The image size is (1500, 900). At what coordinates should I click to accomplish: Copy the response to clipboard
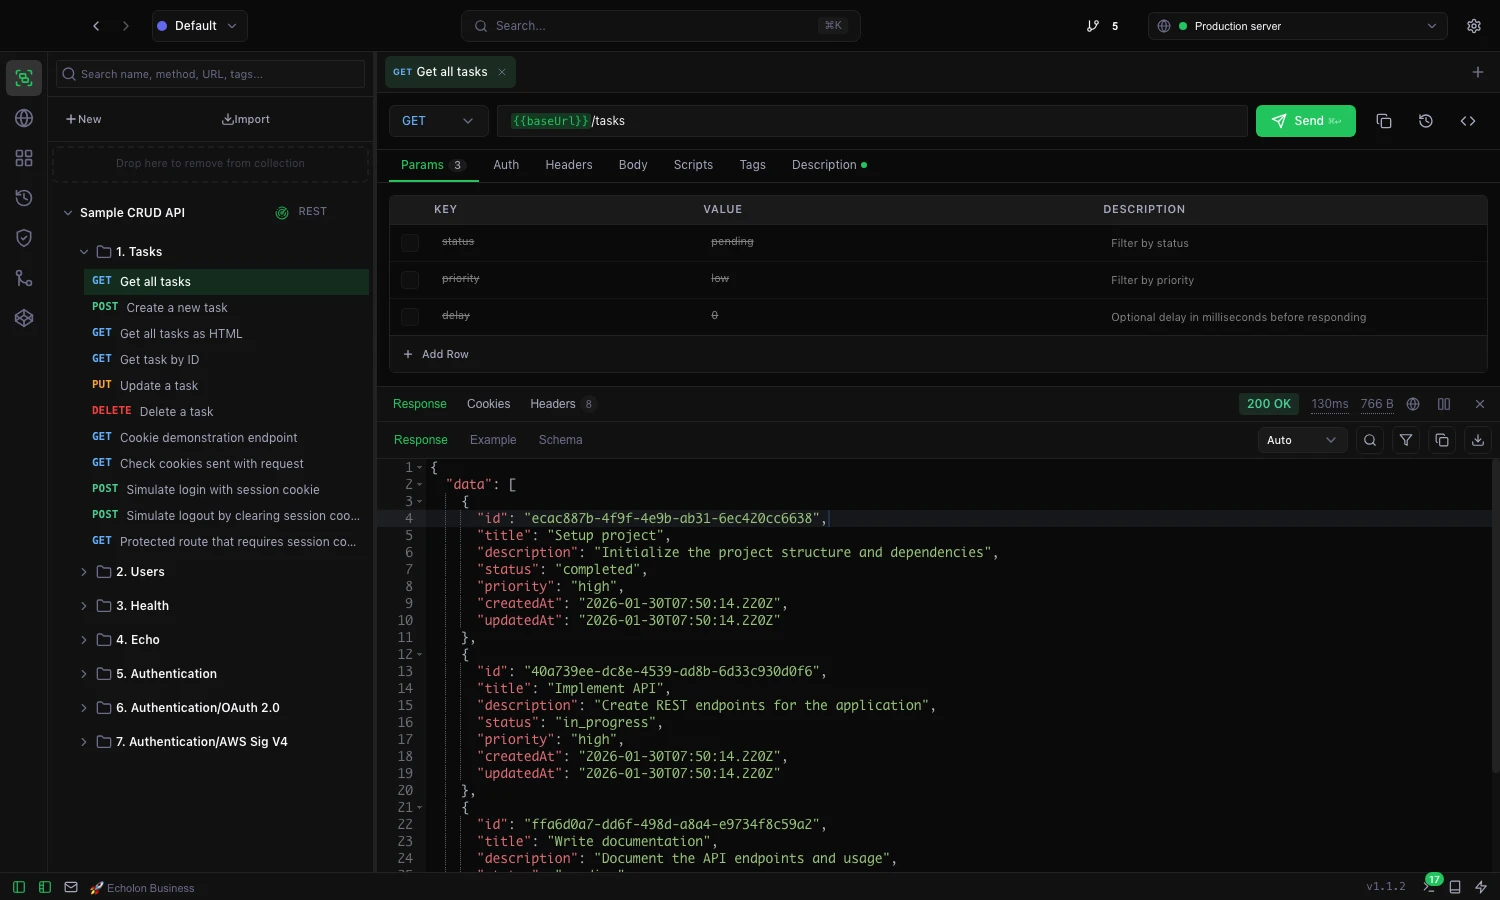click(x=1441, y=440)
